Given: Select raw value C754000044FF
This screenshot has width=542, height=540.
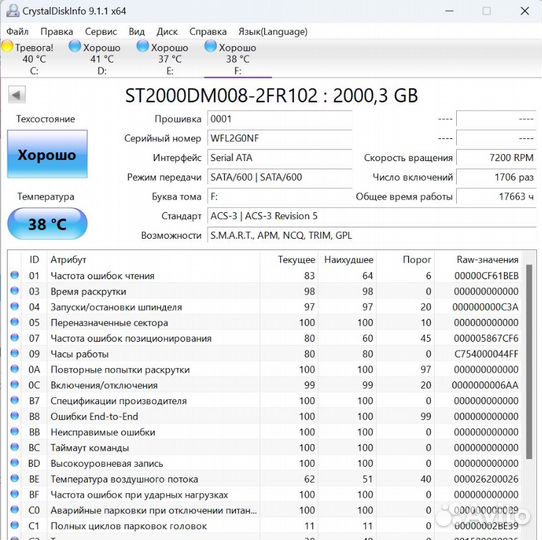Looking at the screenshot, I should pyautogui.click(x=486, y=354).
